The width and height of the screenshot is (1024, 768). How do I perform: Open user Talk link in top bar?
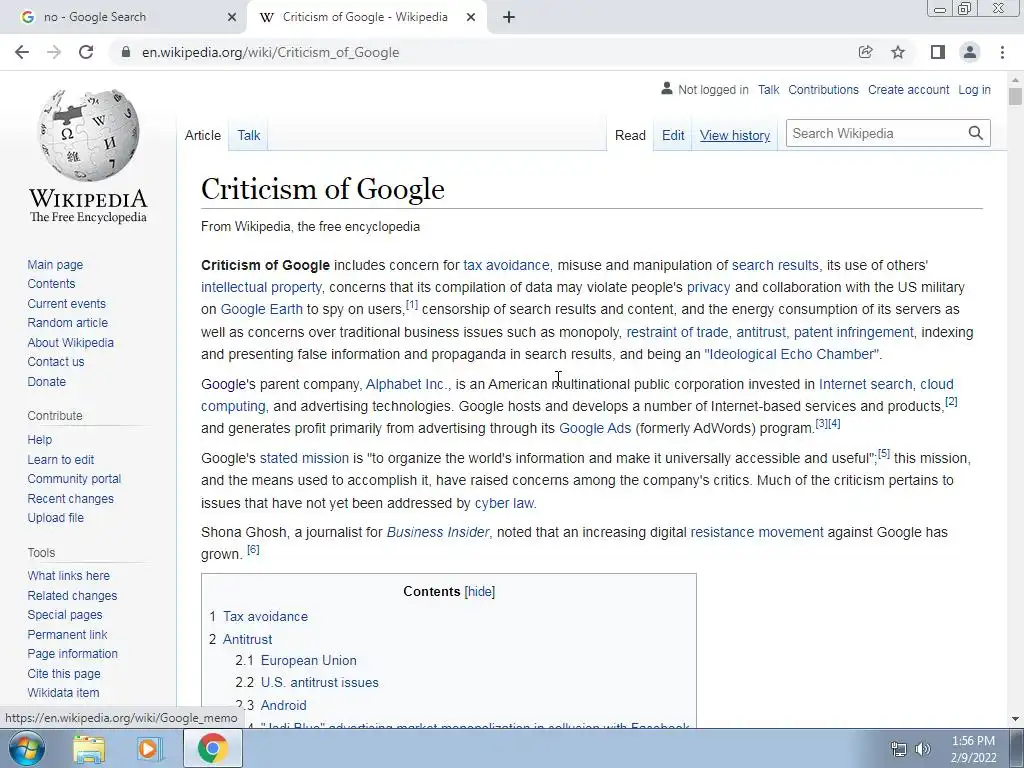tap(768, 89)
